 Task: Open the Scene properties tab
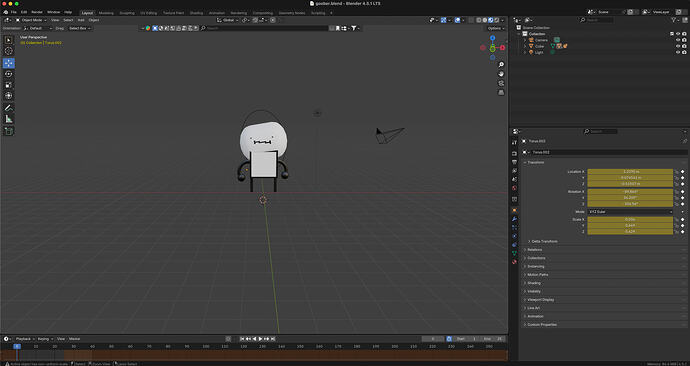point(514,179)
